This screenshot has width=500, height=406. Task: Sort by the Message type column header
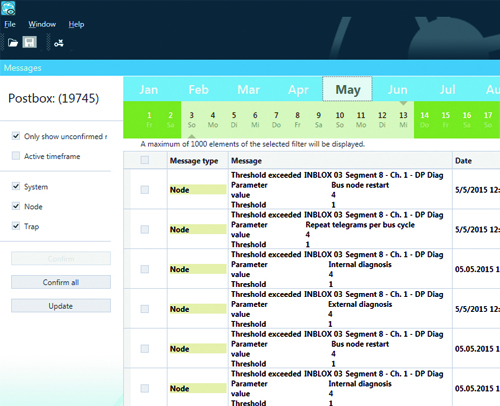198,160
